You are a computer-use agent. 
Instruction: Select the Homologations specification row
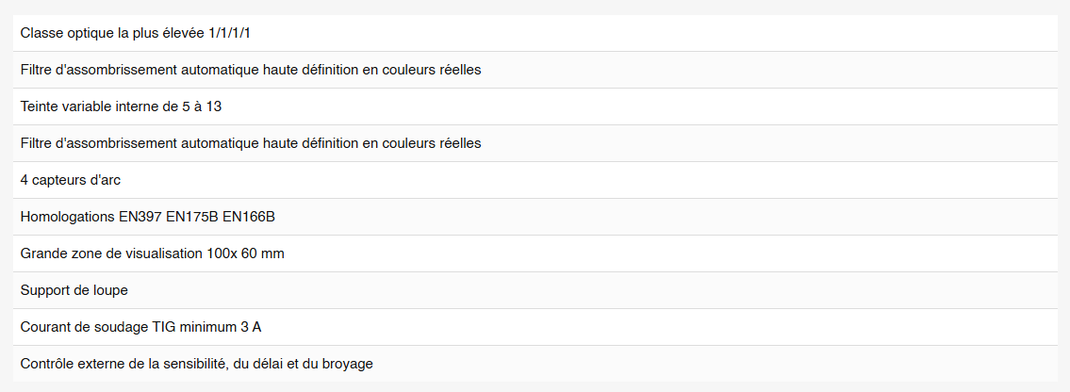tap(535, 217)
